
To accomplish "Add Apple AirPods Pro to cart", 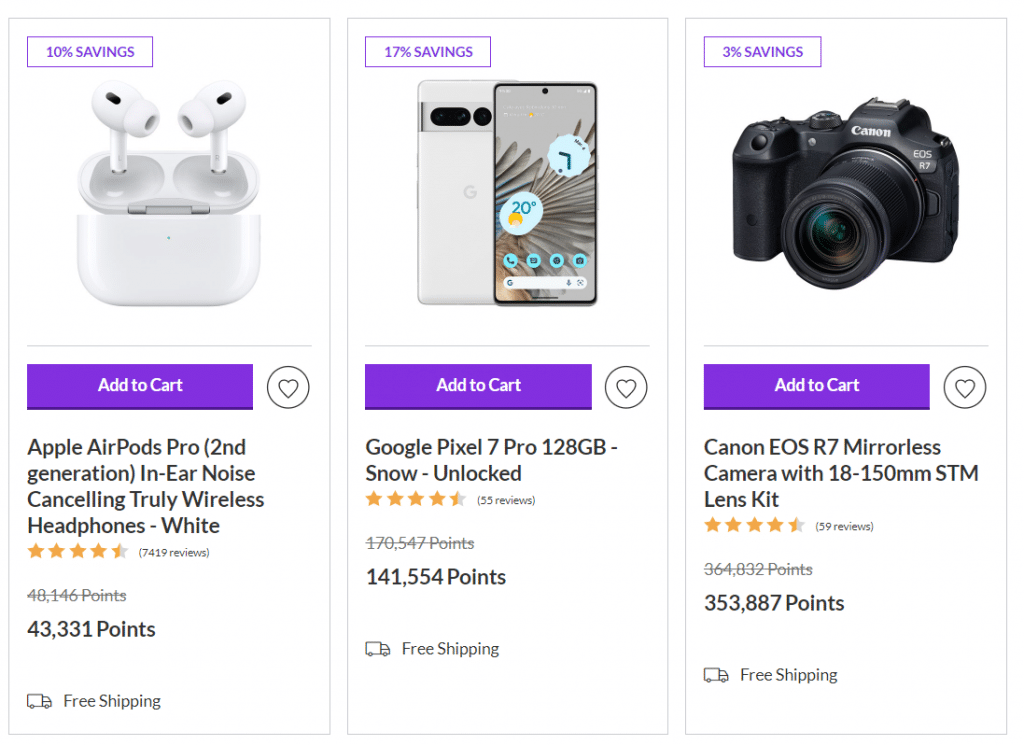I will click(140, 386).
